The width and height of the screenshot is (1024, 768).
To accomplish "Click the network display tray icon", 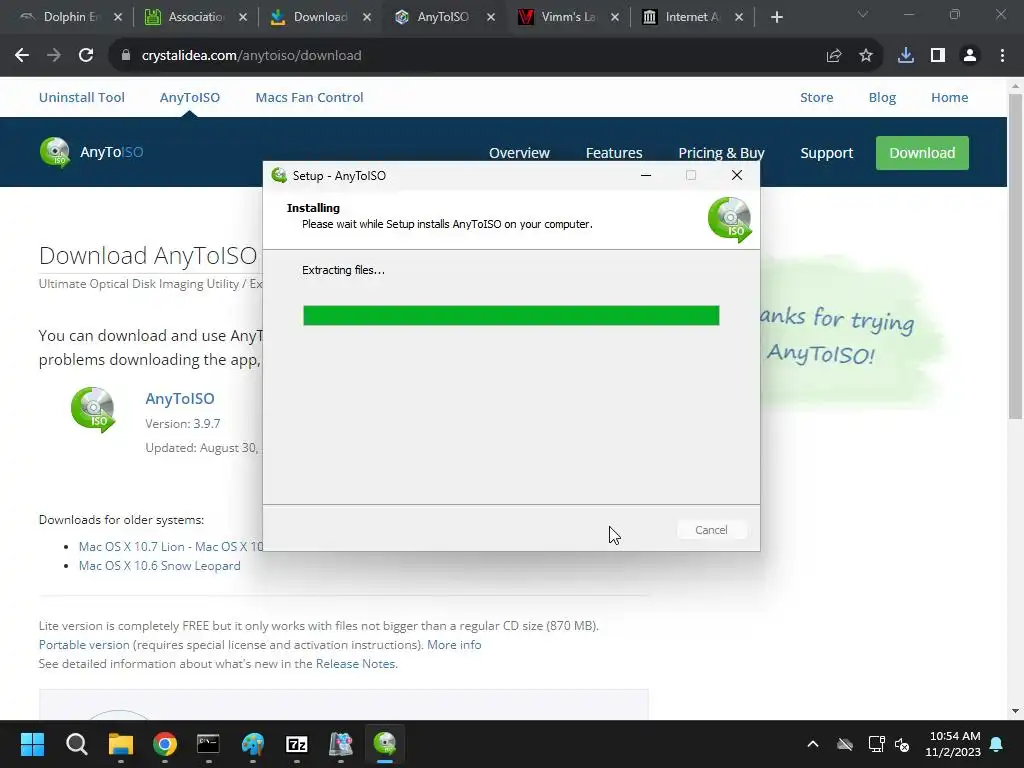I will click(876, 744).
